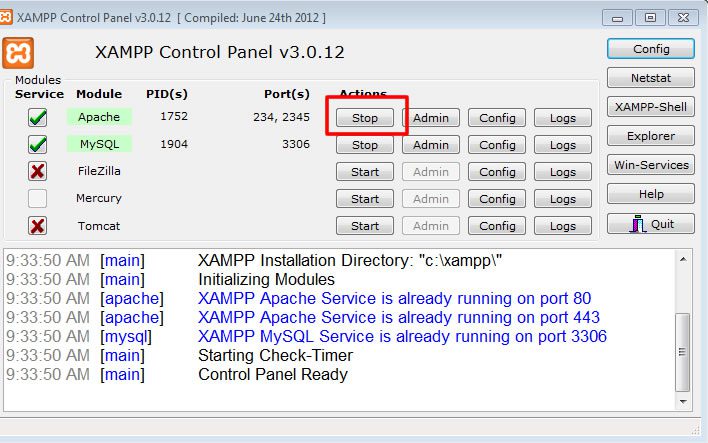Stop the MySQL module
Viewport: 708px width, 443px height.
point(365,145)
